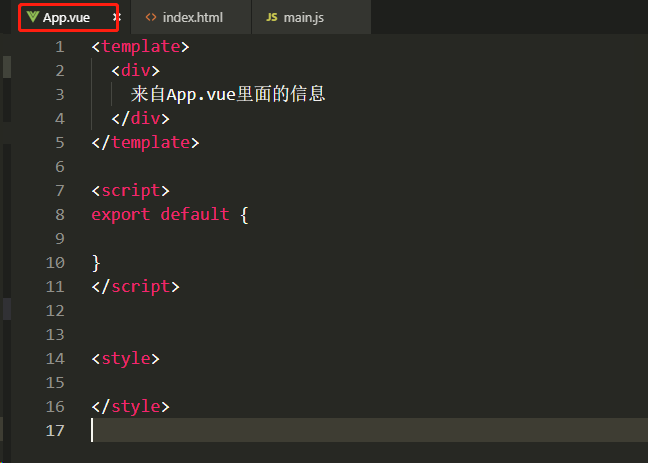
Task: Click the closing div tag
Action: coord(141,119)
